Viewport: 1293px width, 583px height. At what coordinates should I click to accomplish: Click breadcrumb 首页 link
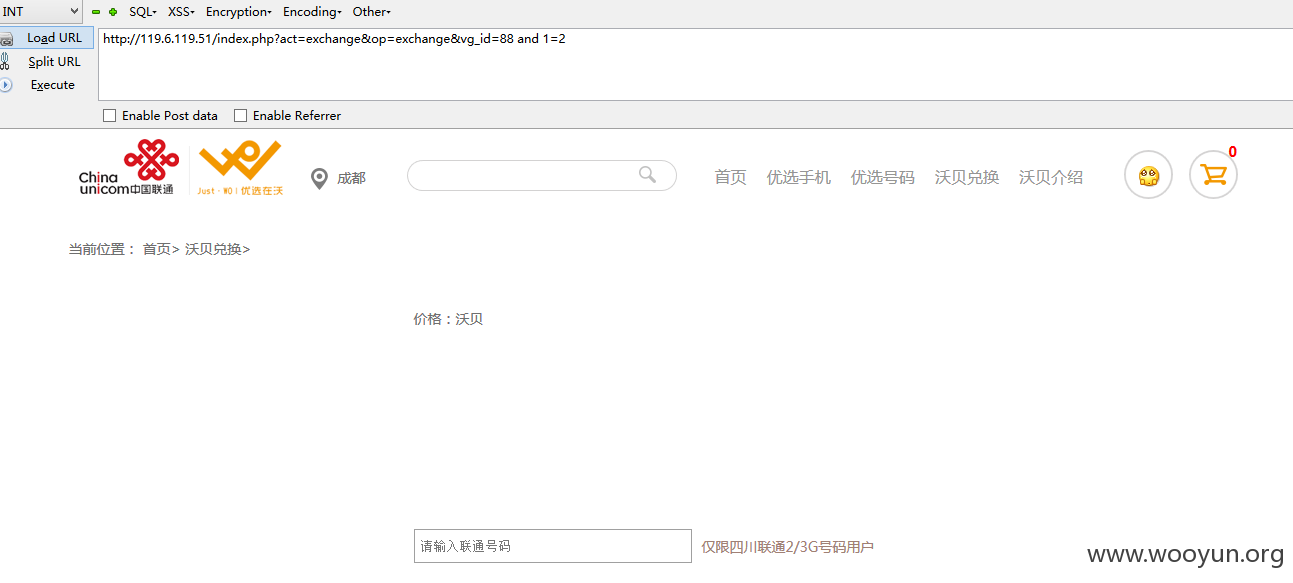pos(157,249)
